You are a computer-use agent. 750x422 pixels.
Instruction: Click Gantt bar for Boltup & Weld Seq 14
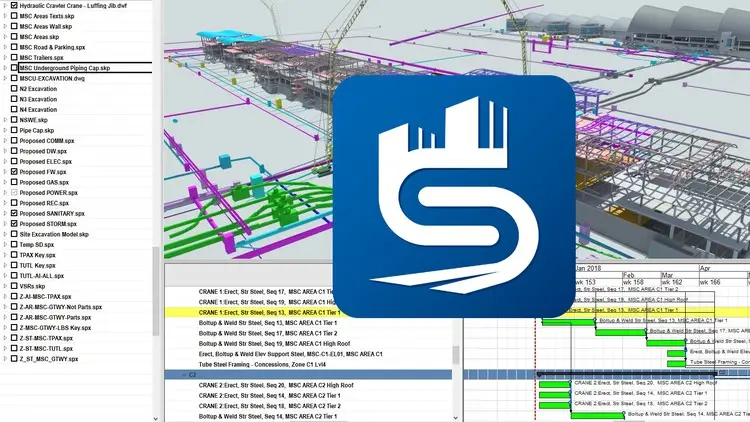(597, 415)
